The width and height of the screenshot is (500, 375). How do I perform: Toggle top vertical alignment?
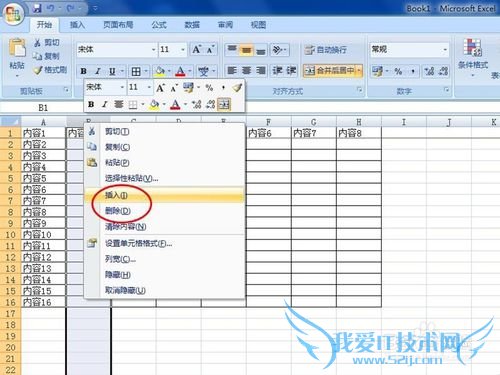click(232, 50)
